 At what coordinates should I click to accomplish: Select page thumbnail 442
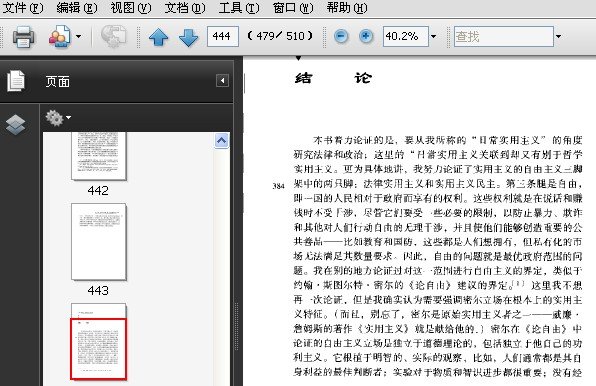[x=98, y=156]
